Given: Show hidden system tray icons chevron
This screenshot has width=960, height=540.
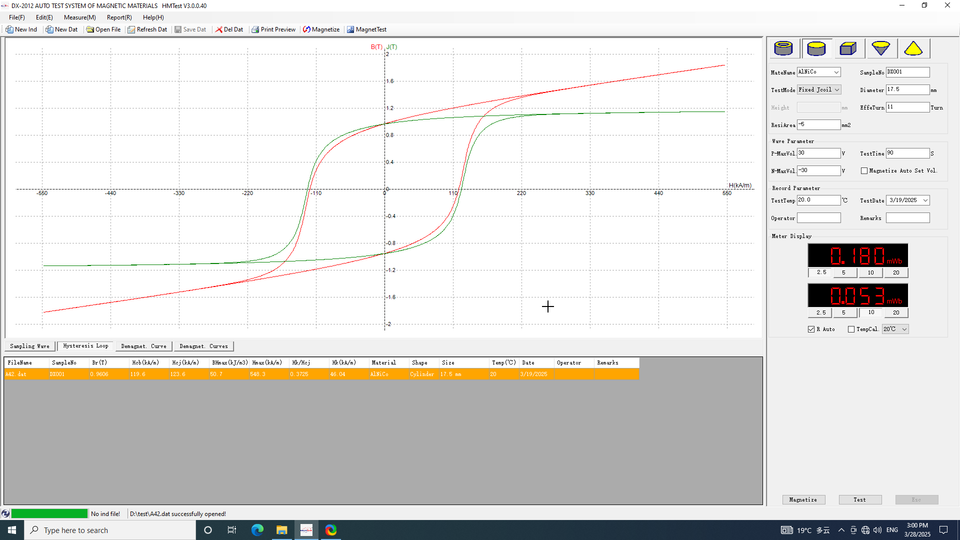Looking at the screenshot, I should tap(841, 530).
